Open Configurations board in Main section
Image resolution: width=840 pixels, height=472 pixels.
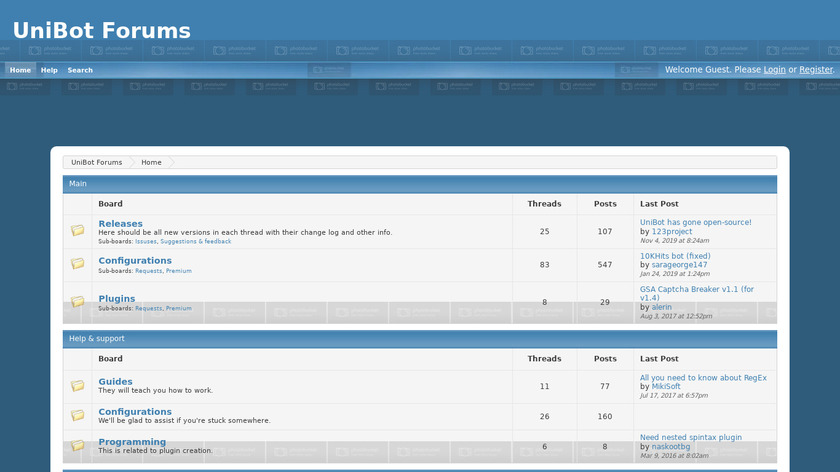[x=135, y=260]
